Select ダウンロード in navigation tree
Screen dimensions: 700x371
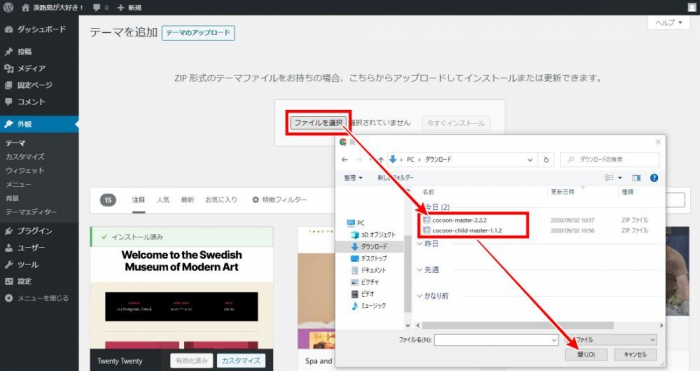click(370, 246)
